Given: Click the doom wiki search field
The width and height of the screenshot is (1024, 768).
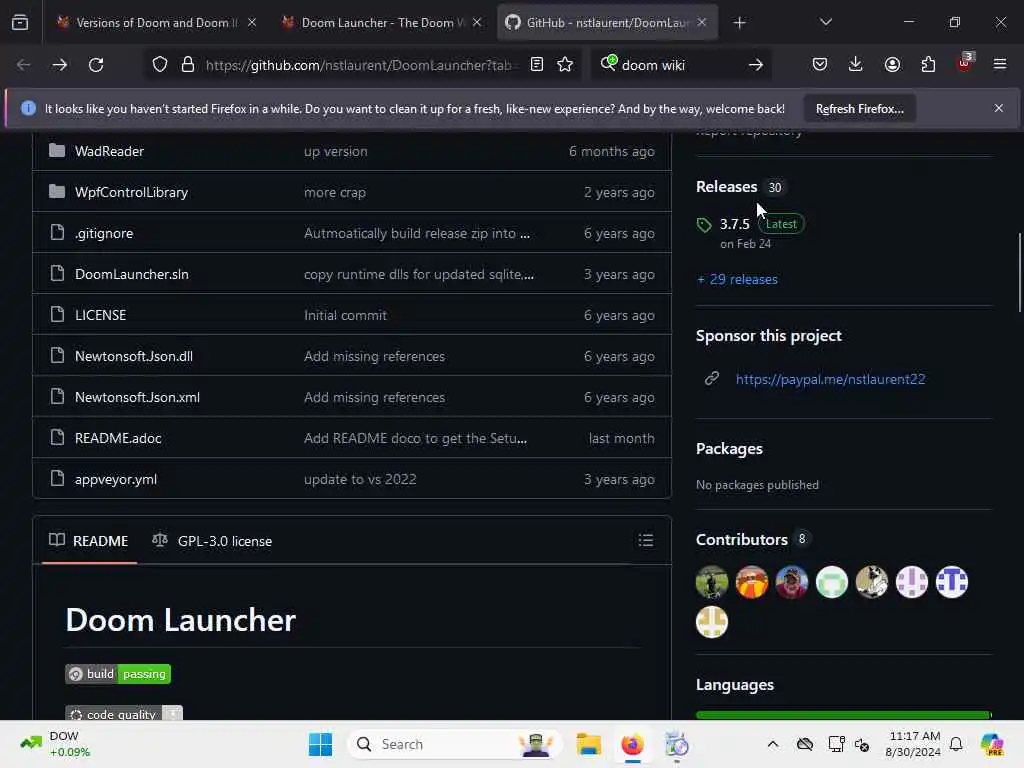Looking at the screenshot, I should tap(679, 65).
